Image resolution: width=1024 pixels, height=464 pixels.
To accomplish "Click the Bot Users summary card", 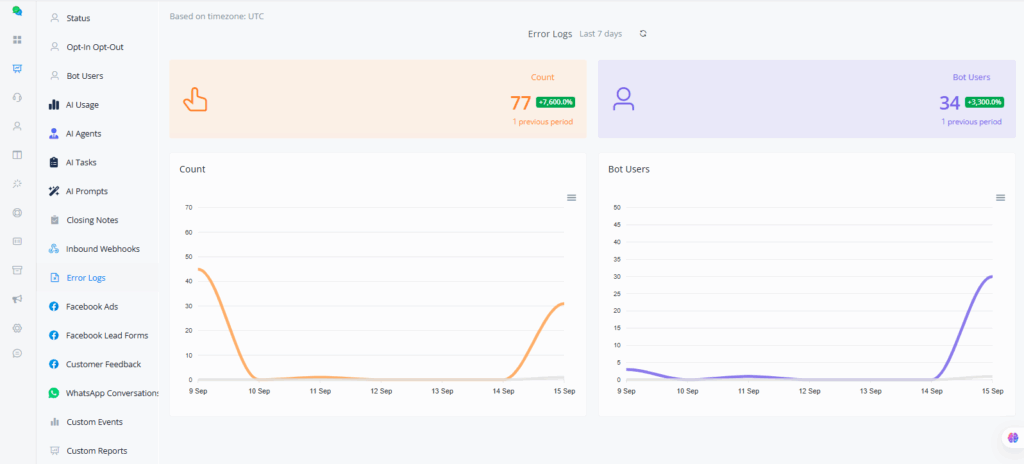I will [x=806, y=99].
